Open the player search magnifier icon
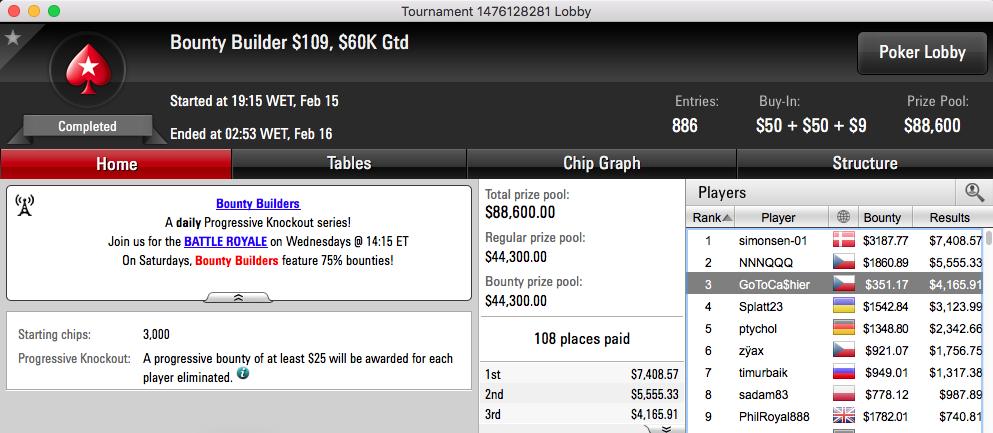Viewport: 993px width, 433px height. pos(973,192)
